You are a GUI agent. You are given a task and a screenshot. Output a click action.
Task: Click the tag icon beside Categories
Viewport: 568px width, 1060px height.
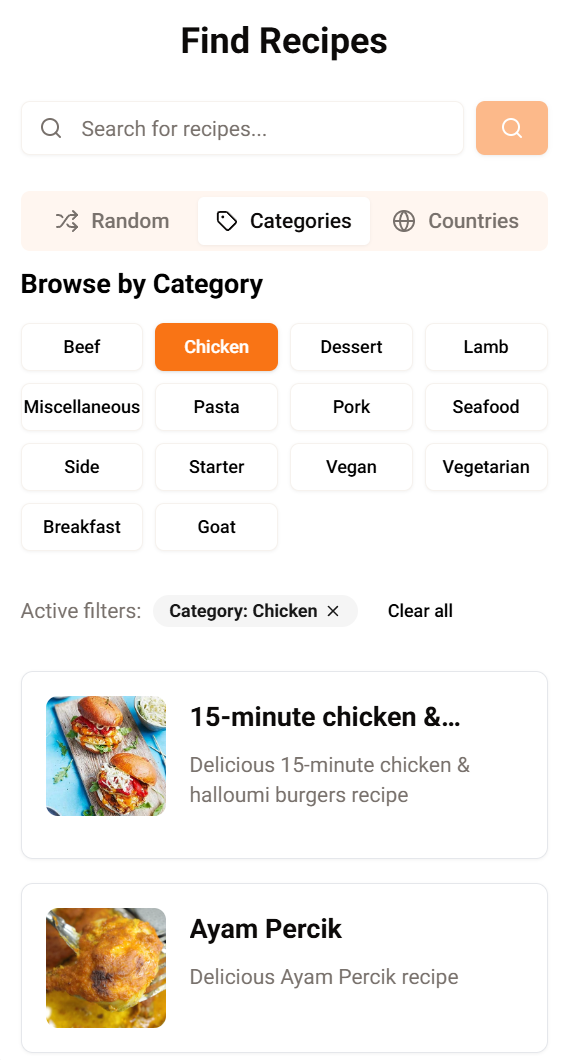pyautogui.click(x=227, y=221)
